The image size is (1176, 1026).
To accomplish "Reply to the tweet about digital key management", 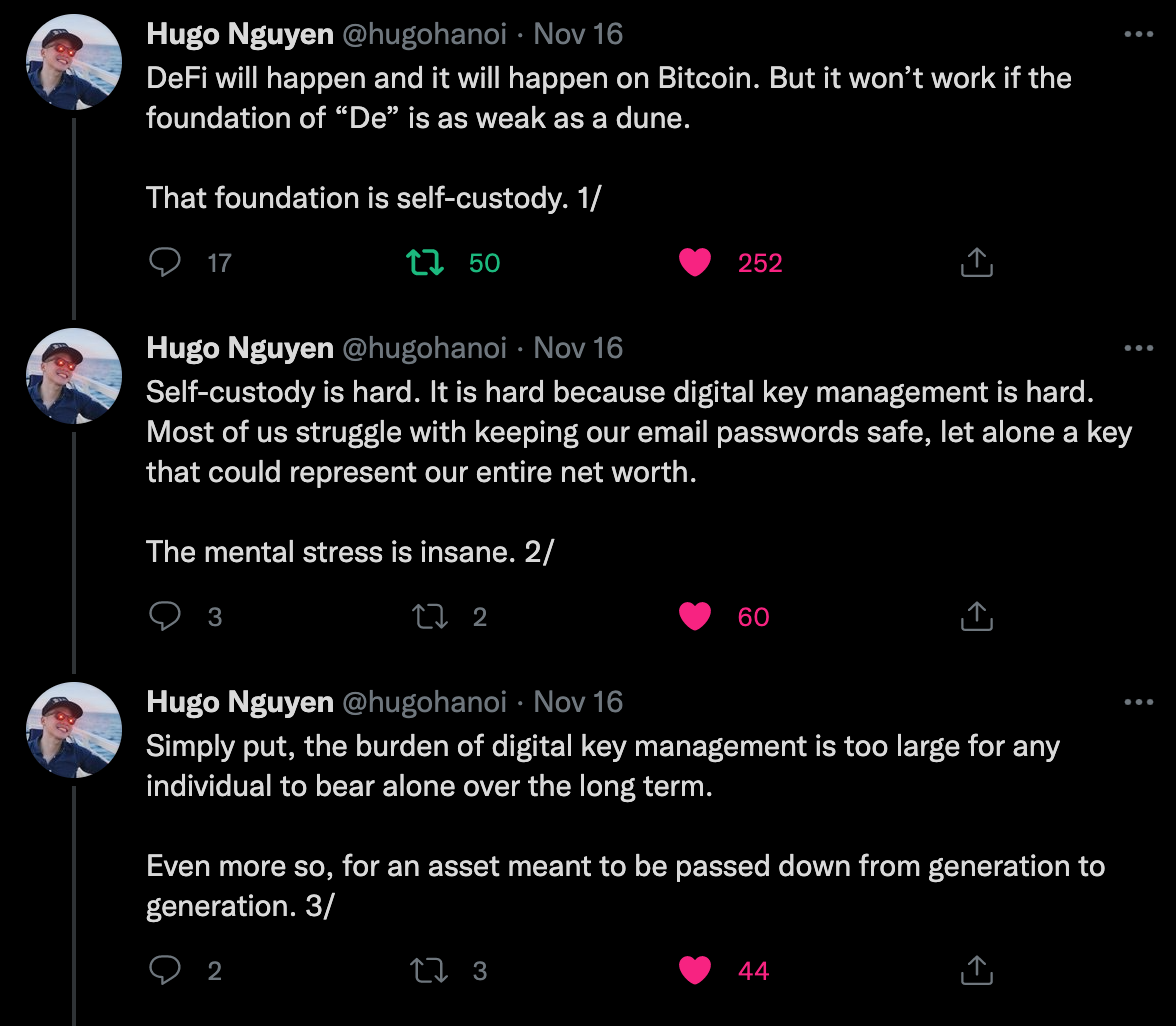I will click(166, 970).
